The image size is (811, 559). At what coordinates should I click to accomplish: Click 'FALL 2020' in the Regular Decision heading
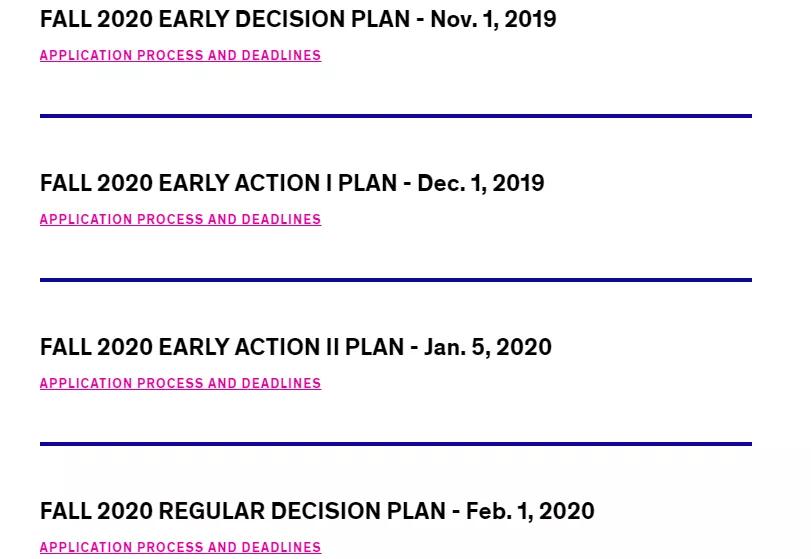pyautogui.click(x=96, y=511)
